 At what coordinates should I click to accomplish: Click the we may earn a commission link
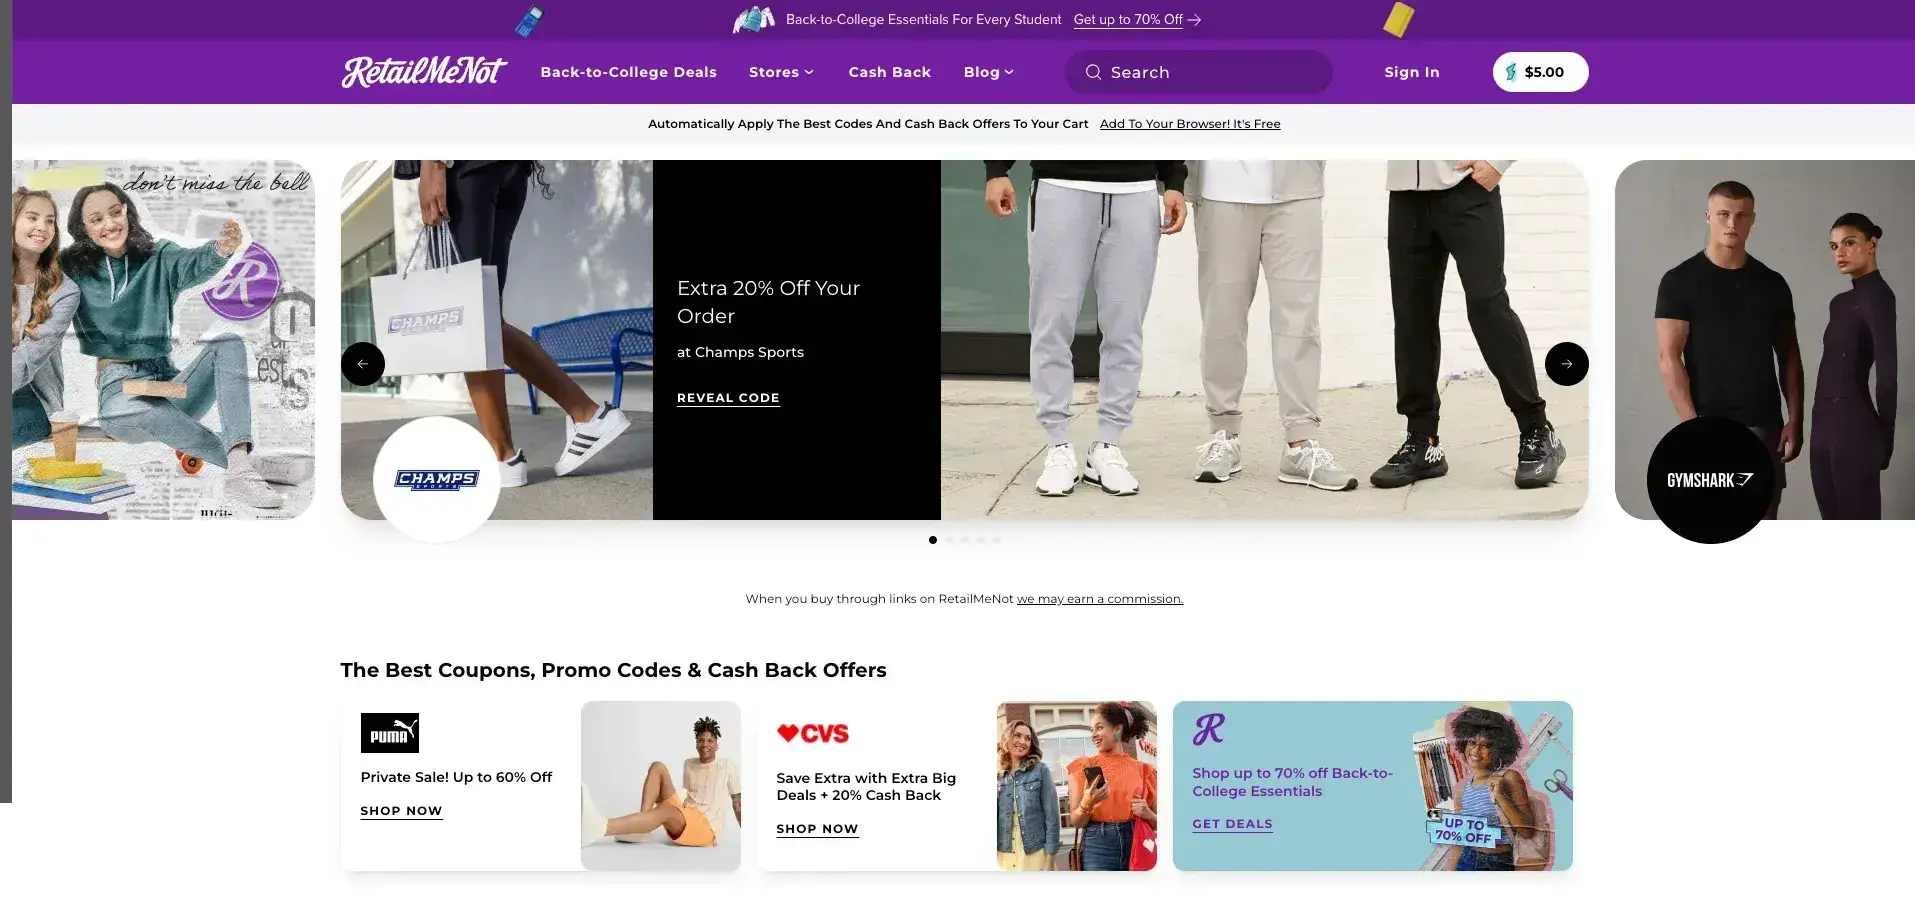click(1100, 599)
